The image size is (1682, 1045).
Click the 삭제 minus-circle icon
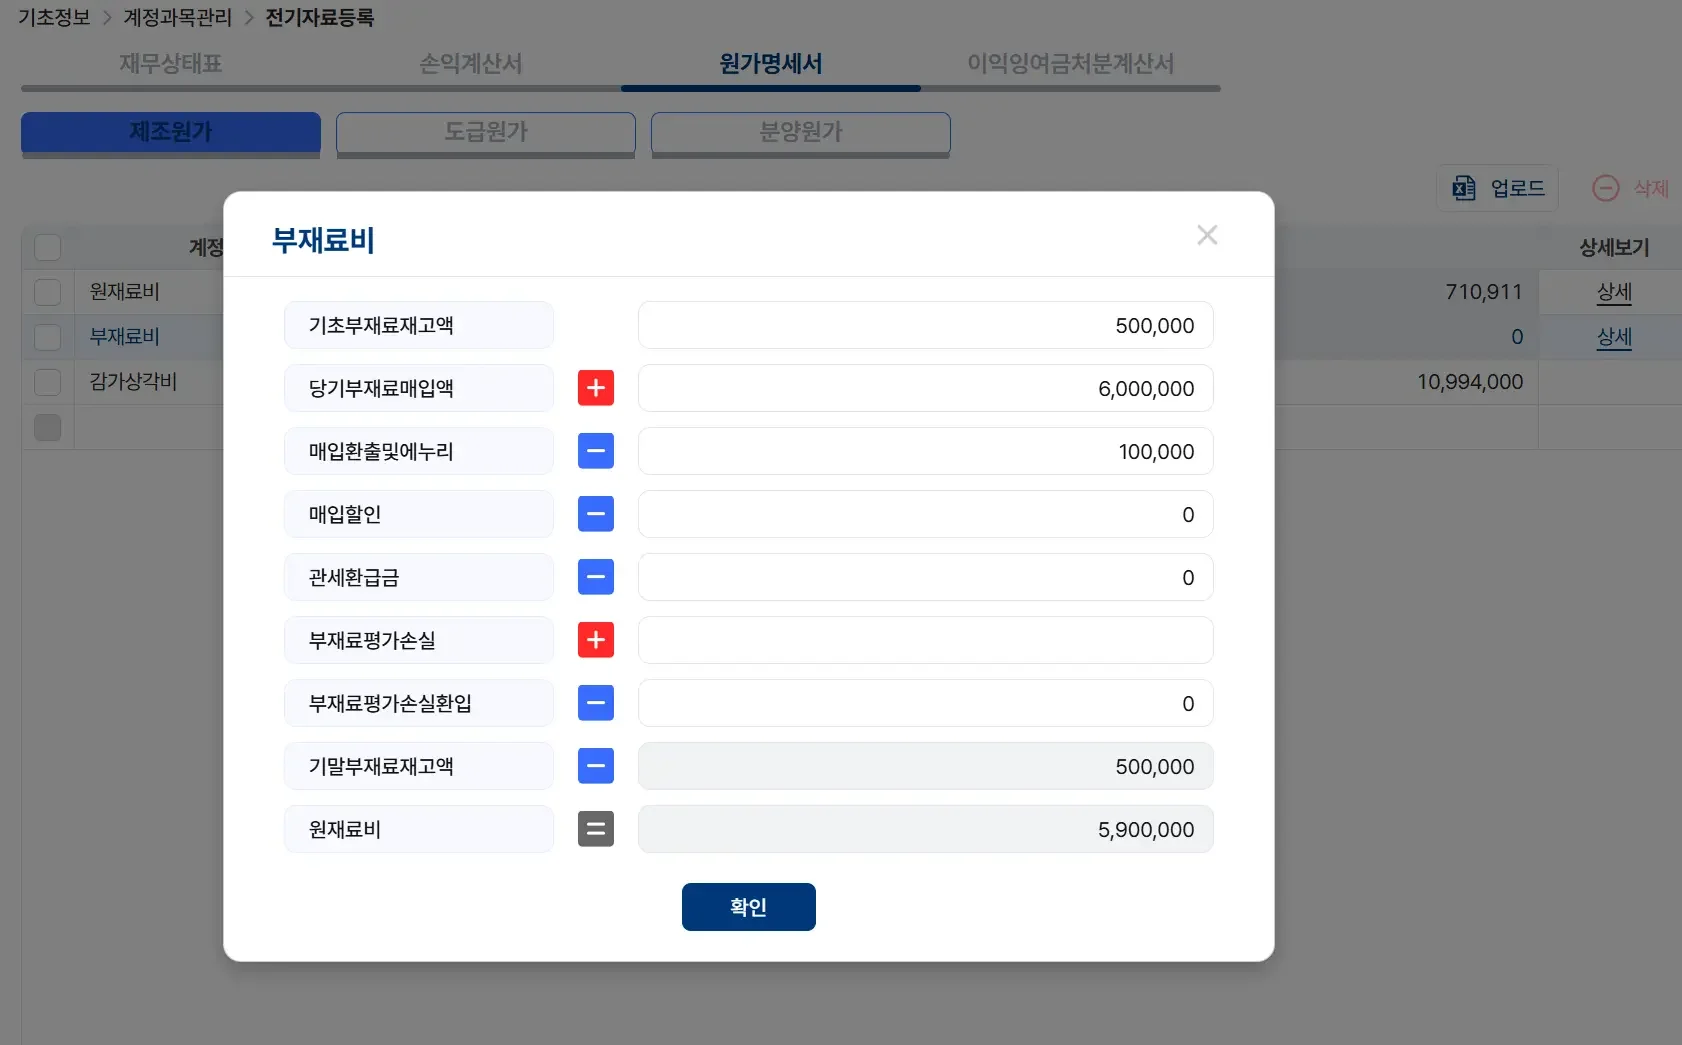coord(1606,188)
